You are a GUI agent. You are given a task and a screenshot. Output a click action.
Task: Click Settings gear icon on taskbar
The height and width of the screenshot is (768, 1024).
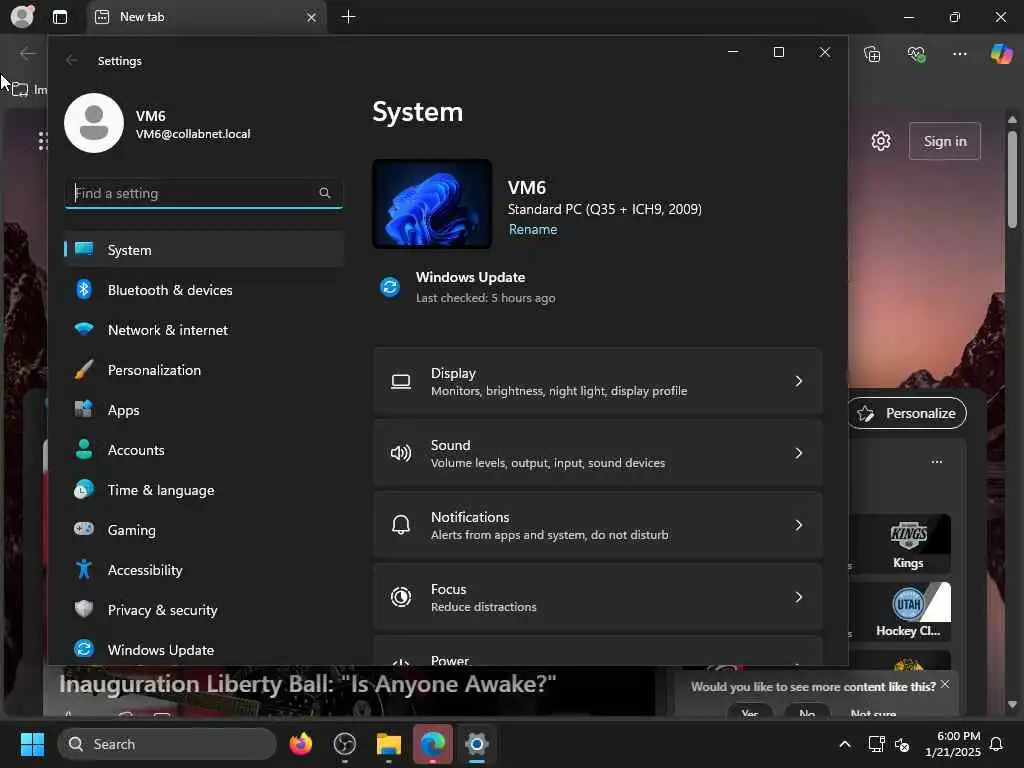coord(477,744)
